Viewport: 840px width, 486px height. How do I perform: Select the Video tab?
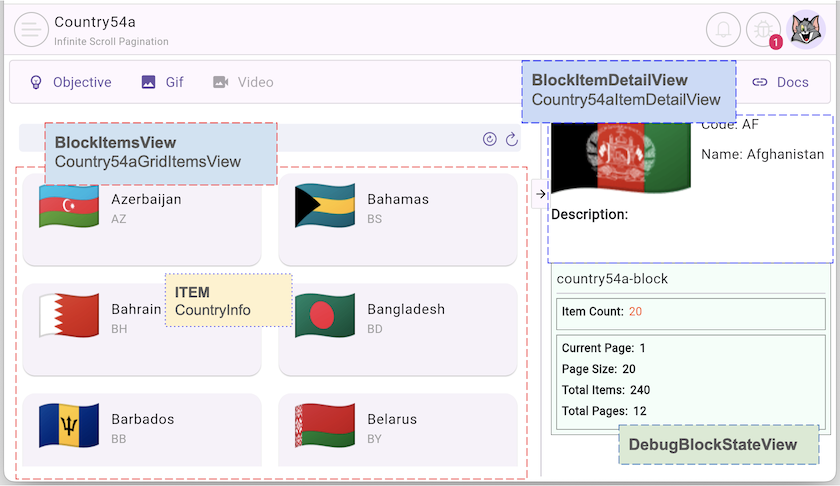tap(242, 82)
